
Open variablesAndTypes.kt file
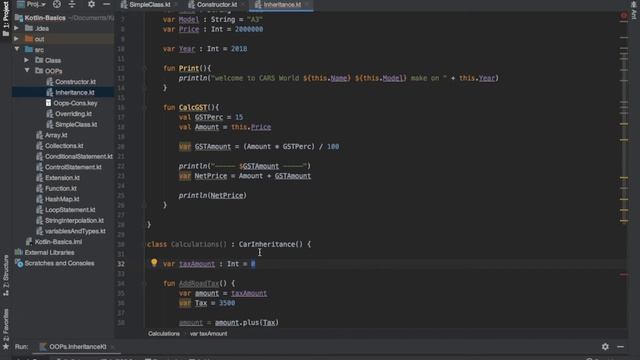(x=75, y=231)
